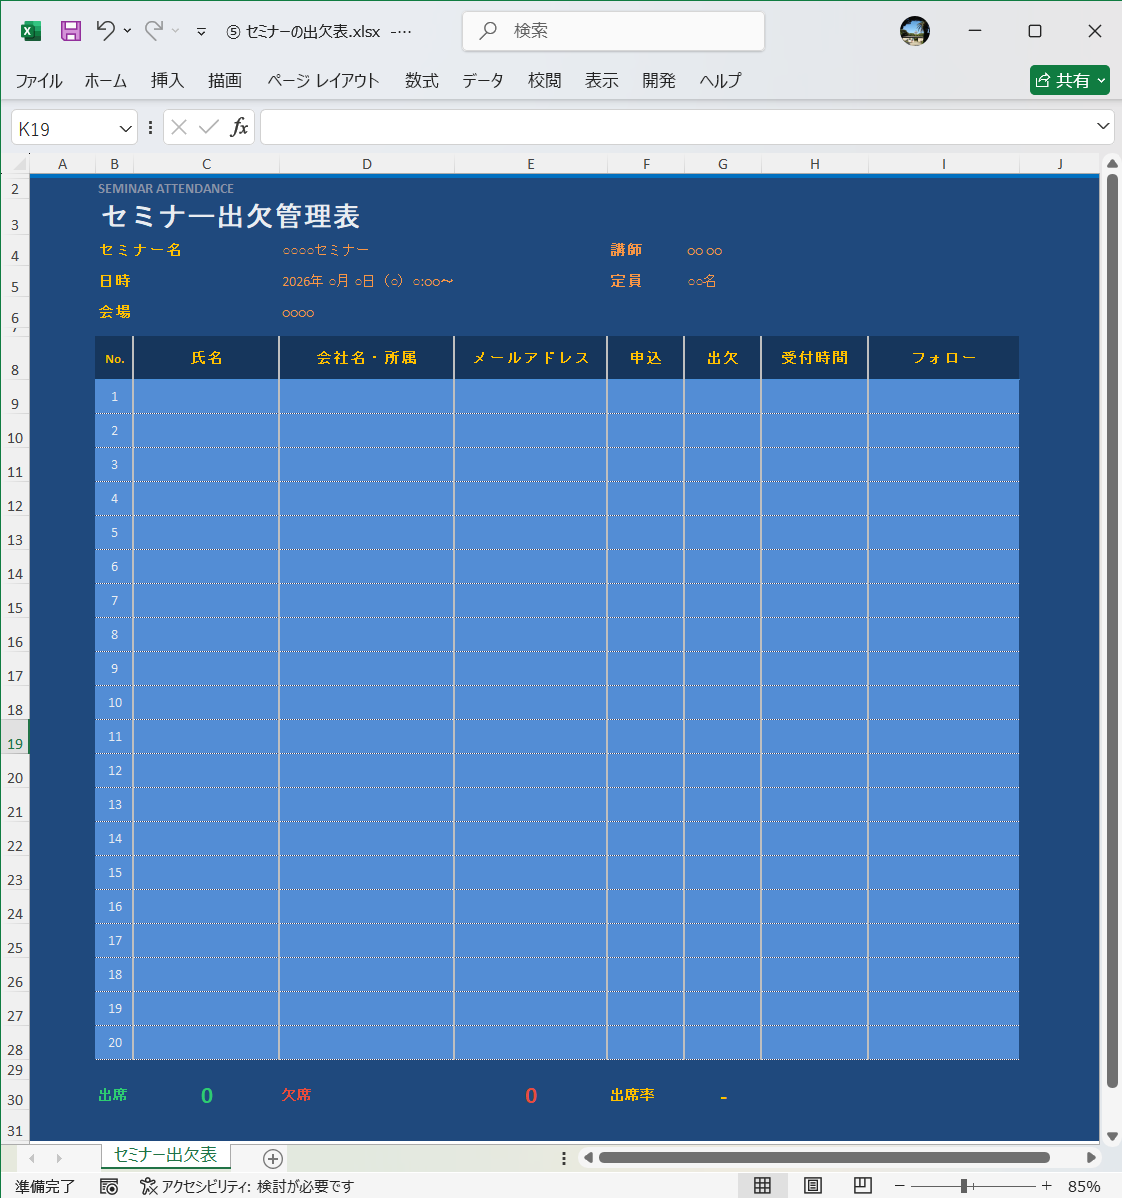
Task: Adjust magnification using the zoom slider
Action: [x=962, y=1186]
